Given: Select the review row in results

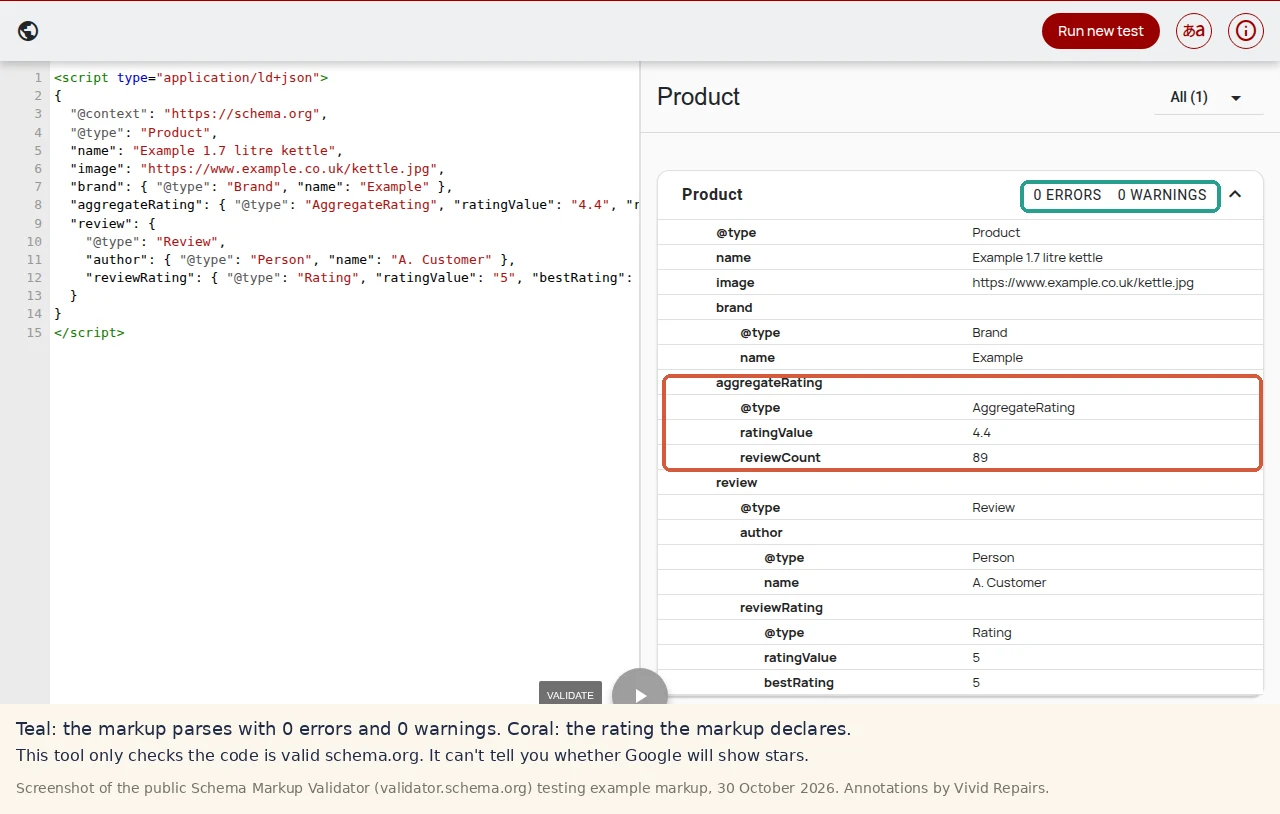Looking at the screenshot, I should point(960,483).
